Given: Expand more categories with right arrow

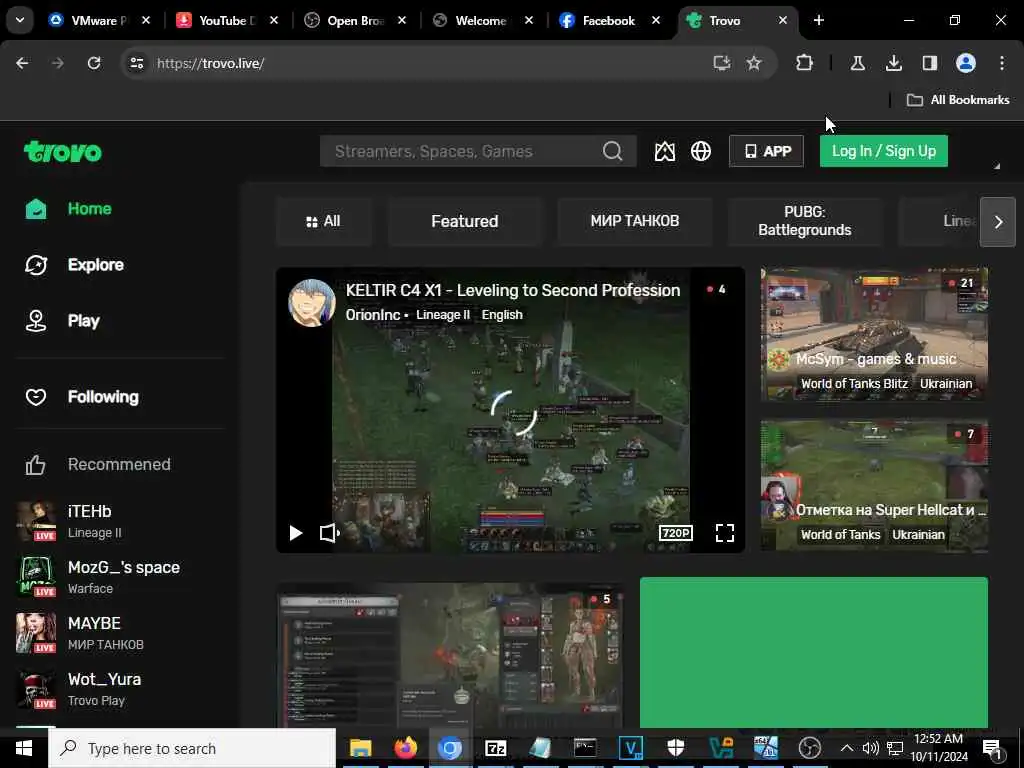Looking at the screenshot, I should coord(997,222).
